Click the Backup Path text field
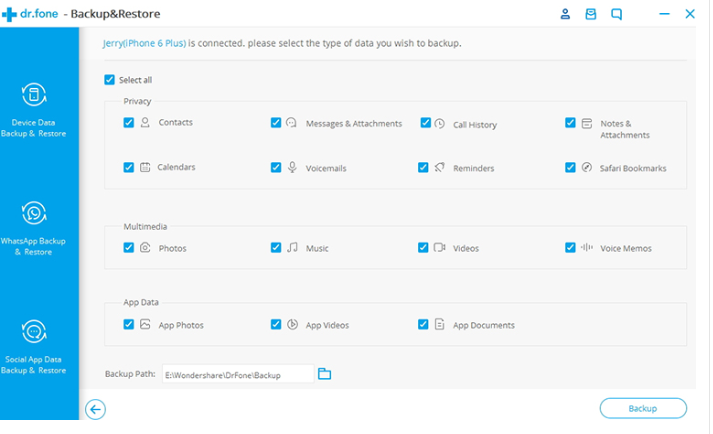Viewport: 713px width, 434px height. (x=237, y=375)
